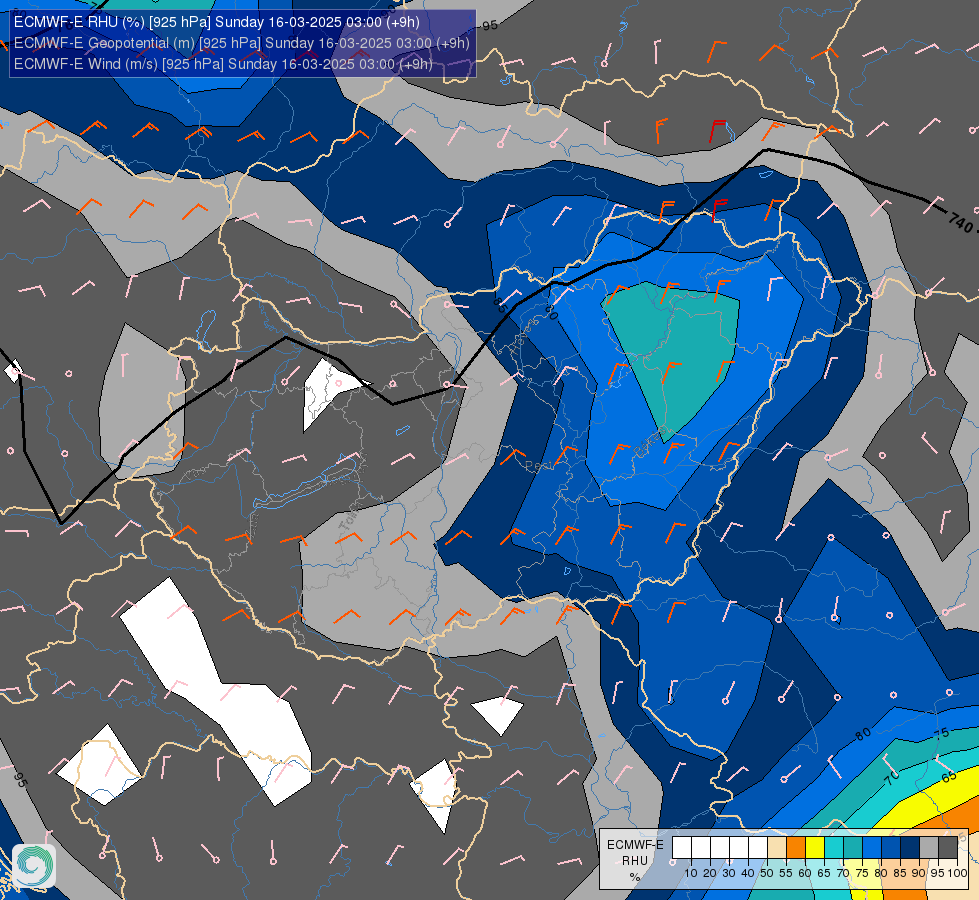The height and width of the screenshot is (900, 979).
Task: Click the 80 humidity contour label bottom right
Action: coord(863,734)
